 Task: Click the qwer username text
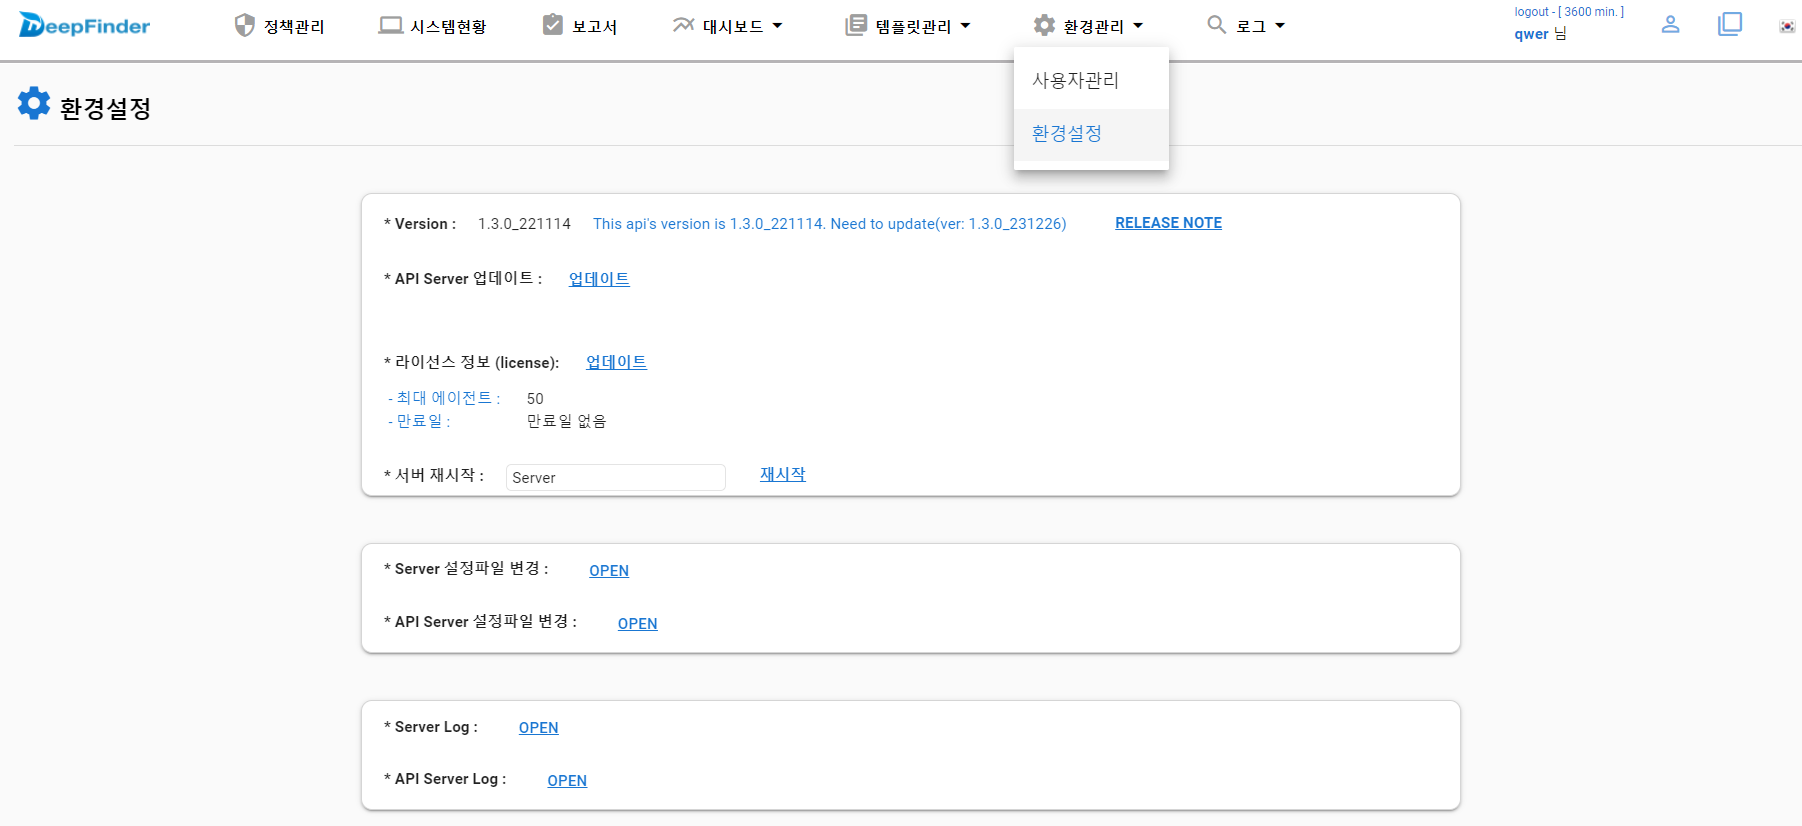click(1531, 34)
